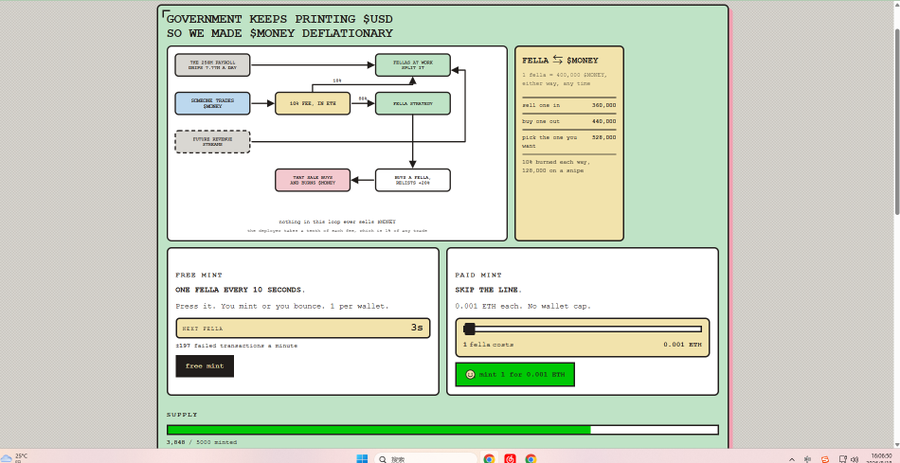
Task: Click 'ONE FELLA EVERY 10 SECONDS.' heading
Action: 240,290
